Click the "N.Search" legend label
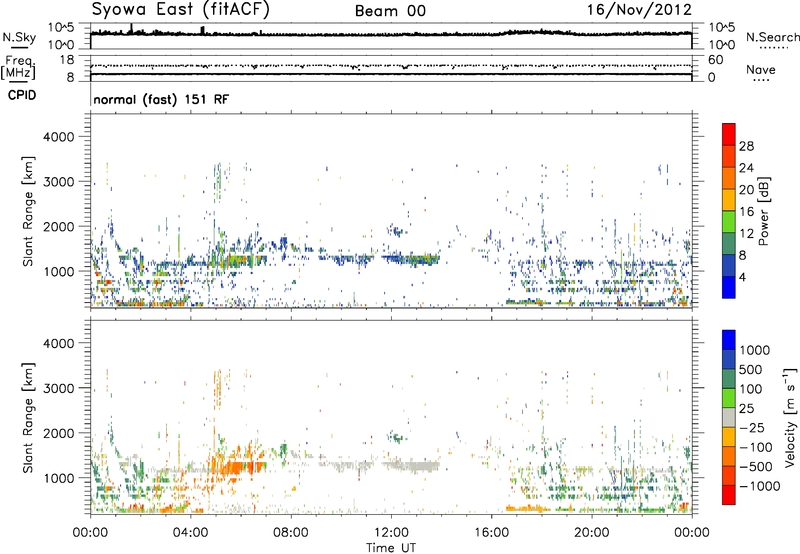Screen dimensions: 800x554 (x=773, y=37)
